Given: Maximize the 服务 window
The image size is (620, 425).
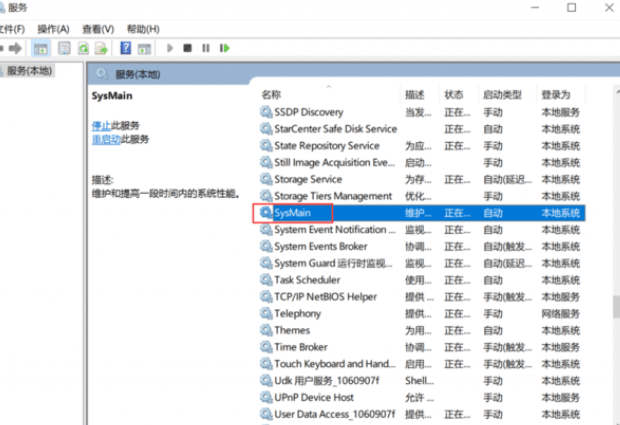Looking at the screenshot, I should tap(571, 8).
